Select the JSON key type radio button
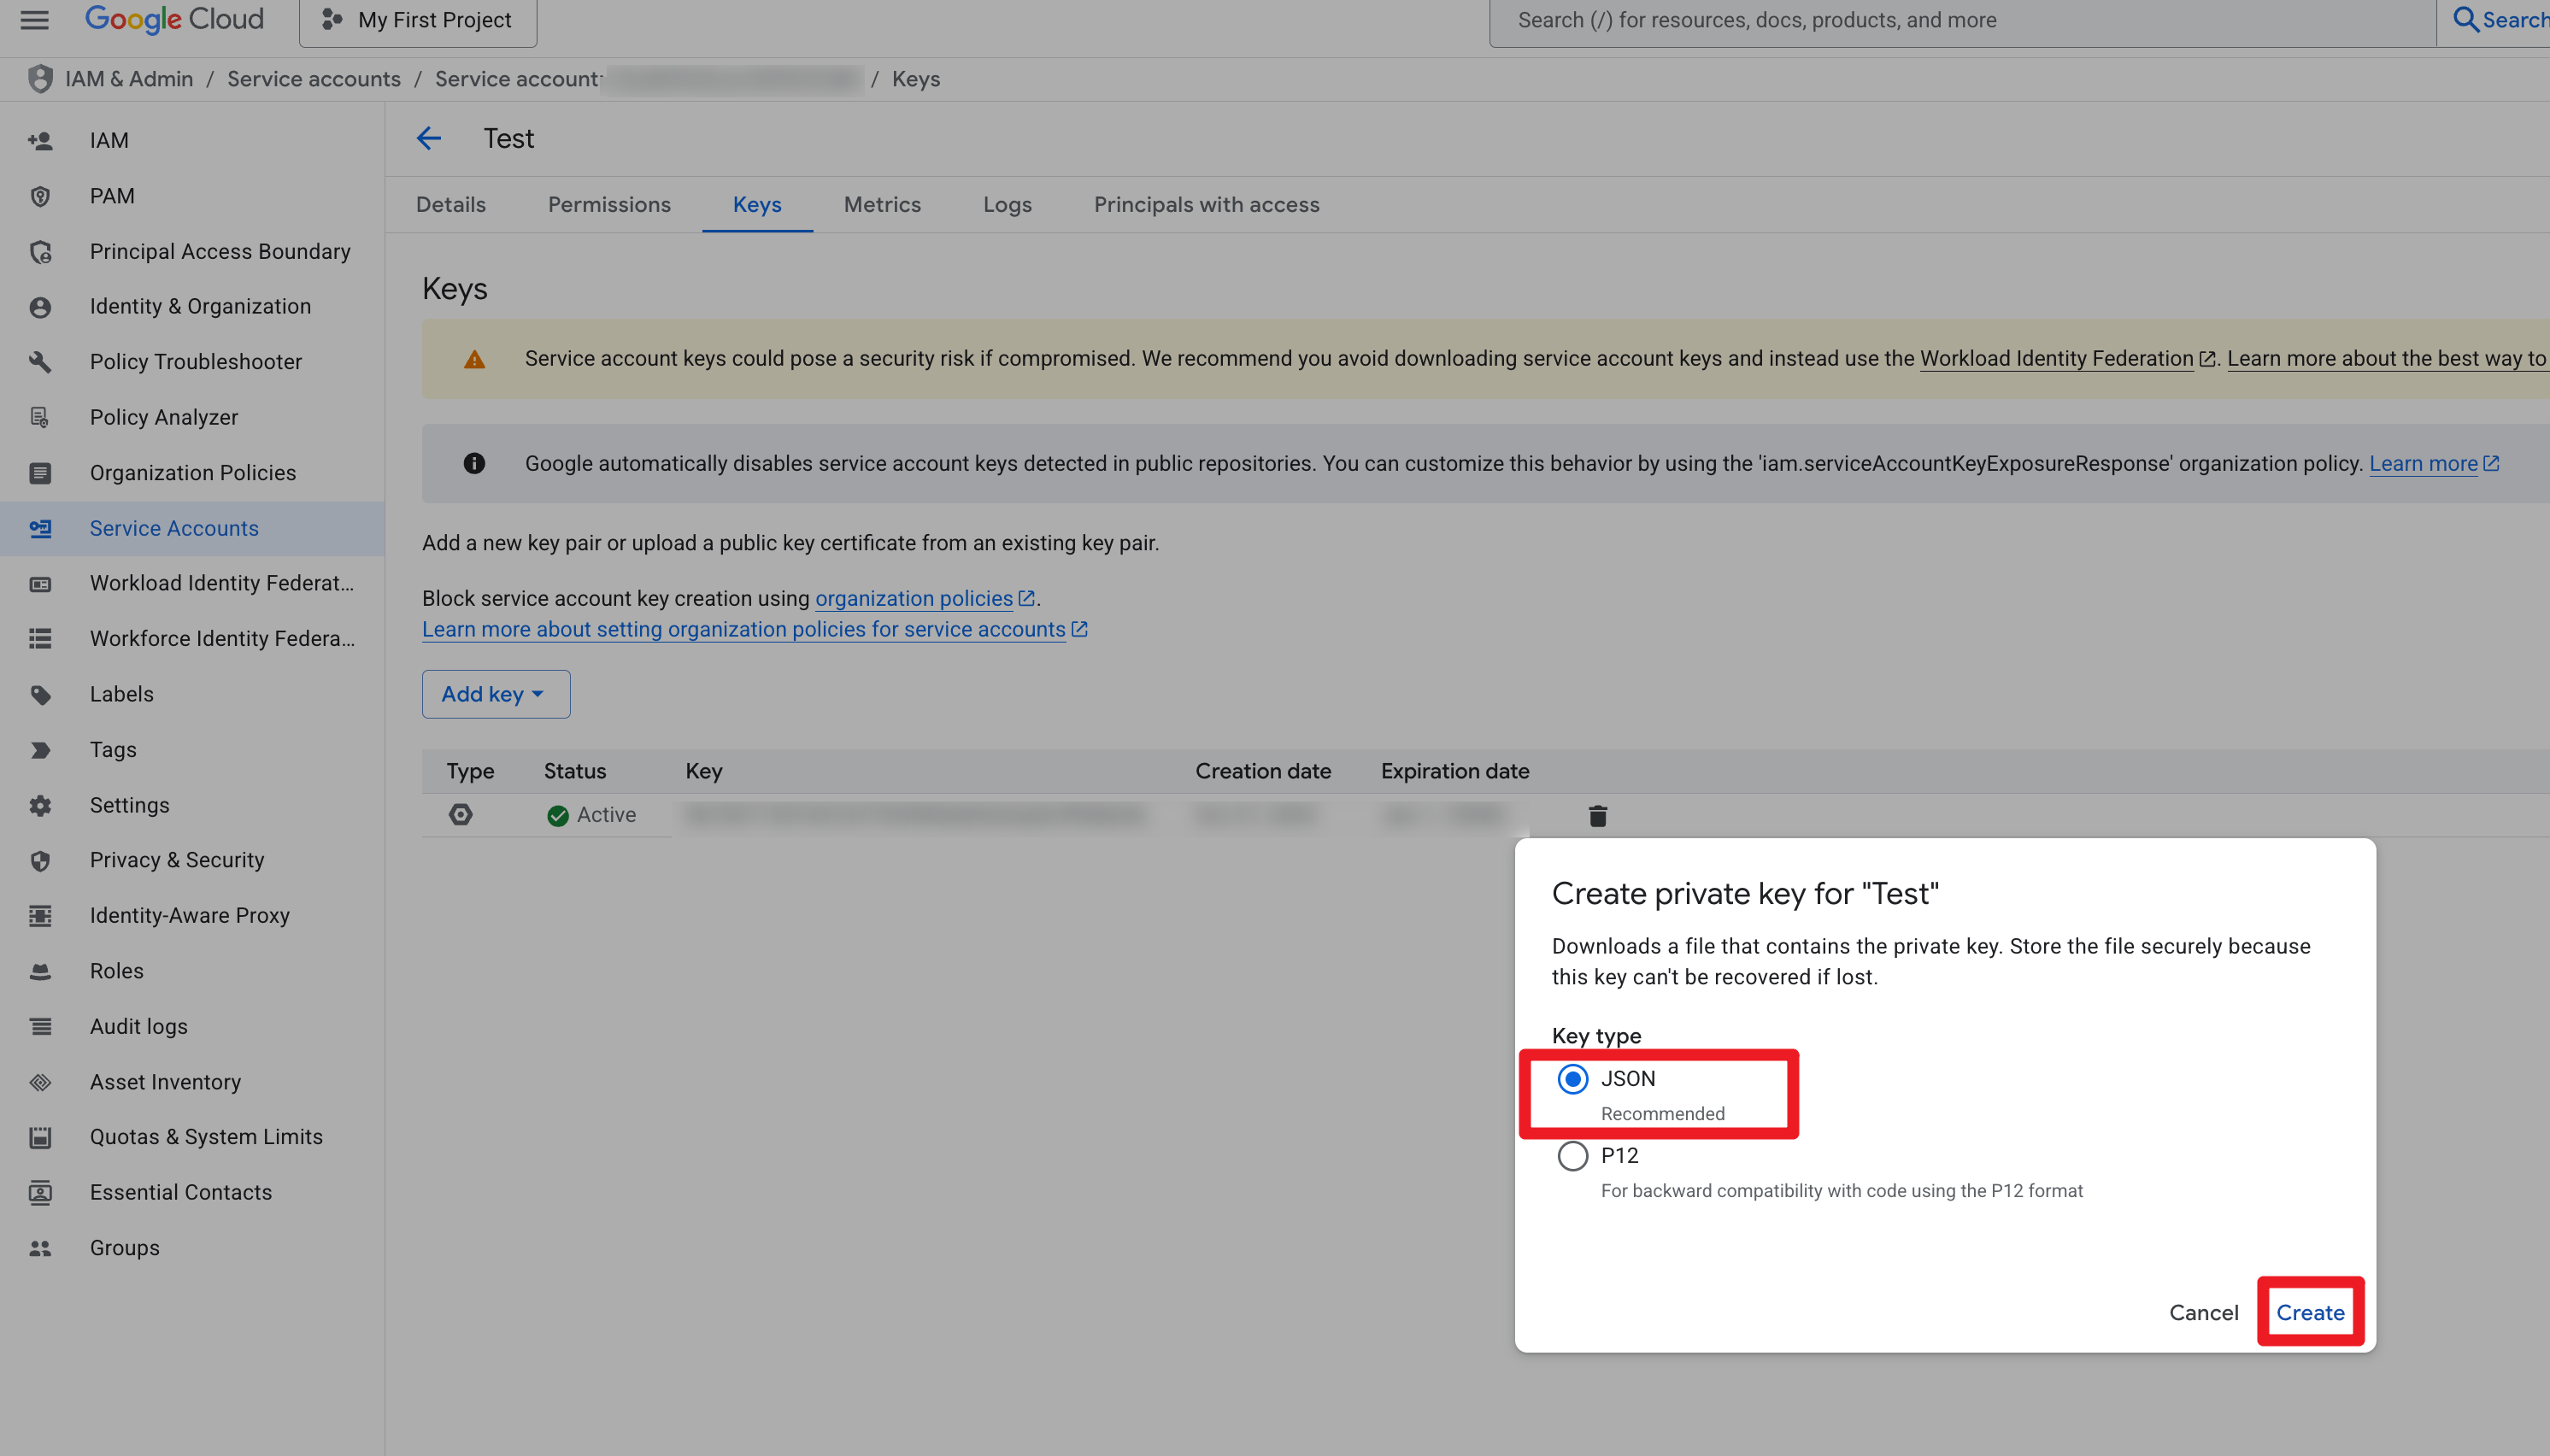Screen dimensions: 2550x1456 pyautogui.click(x=1572, y=1079)
